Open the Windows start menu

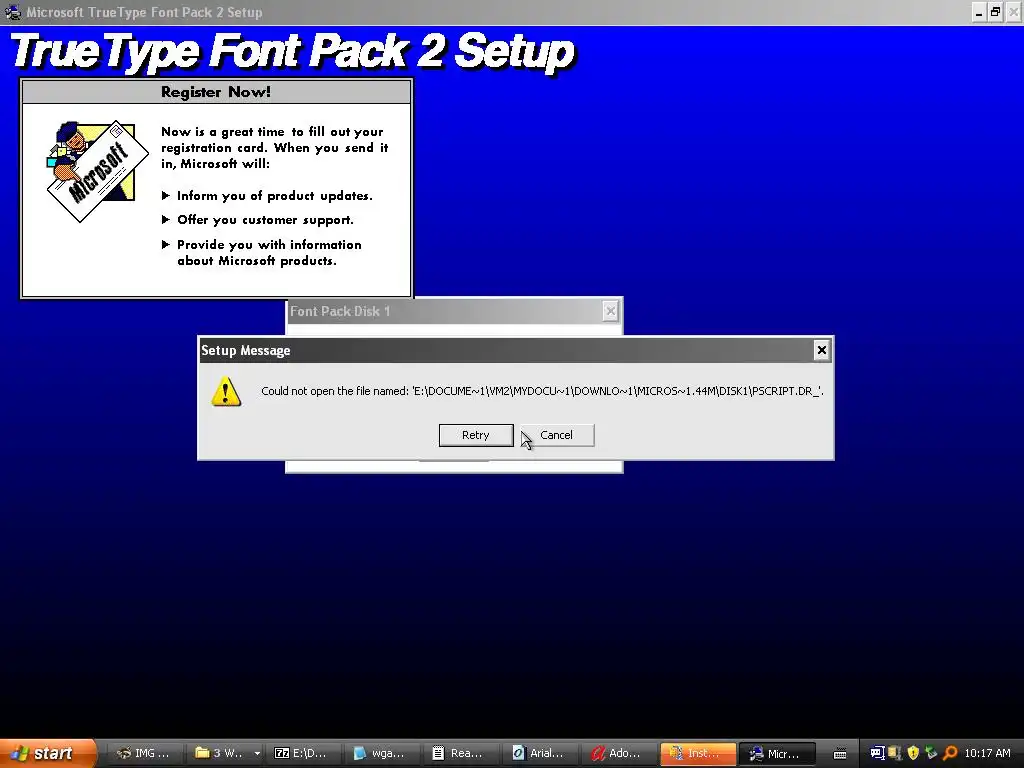click(x=48, y=753)
